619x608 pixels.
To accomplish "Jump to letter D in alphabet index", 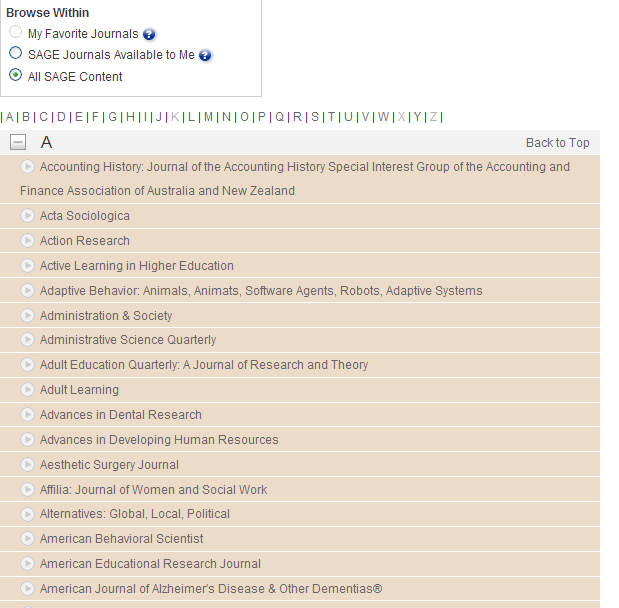I will pos(61,117).
